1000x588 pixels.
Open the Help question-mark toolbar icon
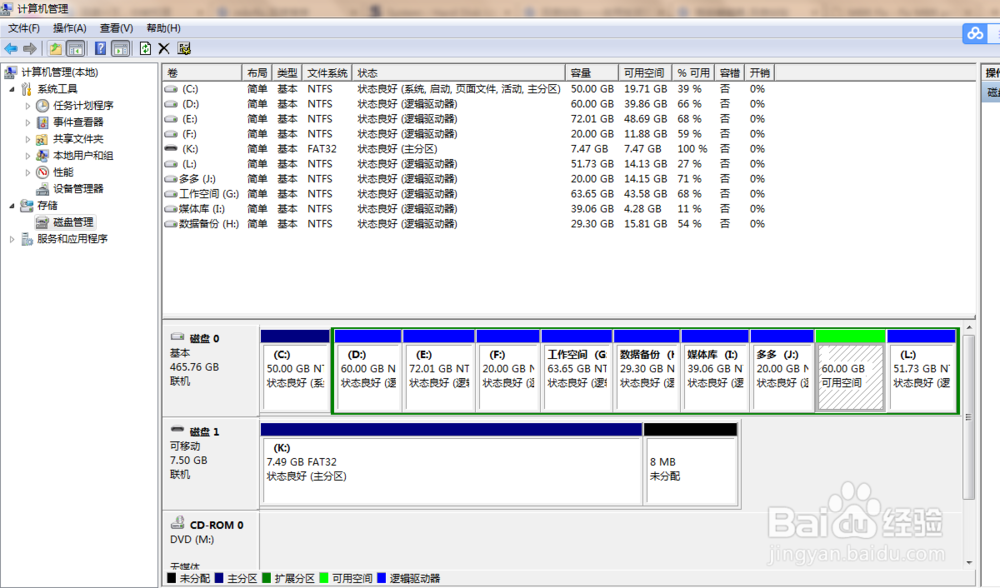coord(100,48)
